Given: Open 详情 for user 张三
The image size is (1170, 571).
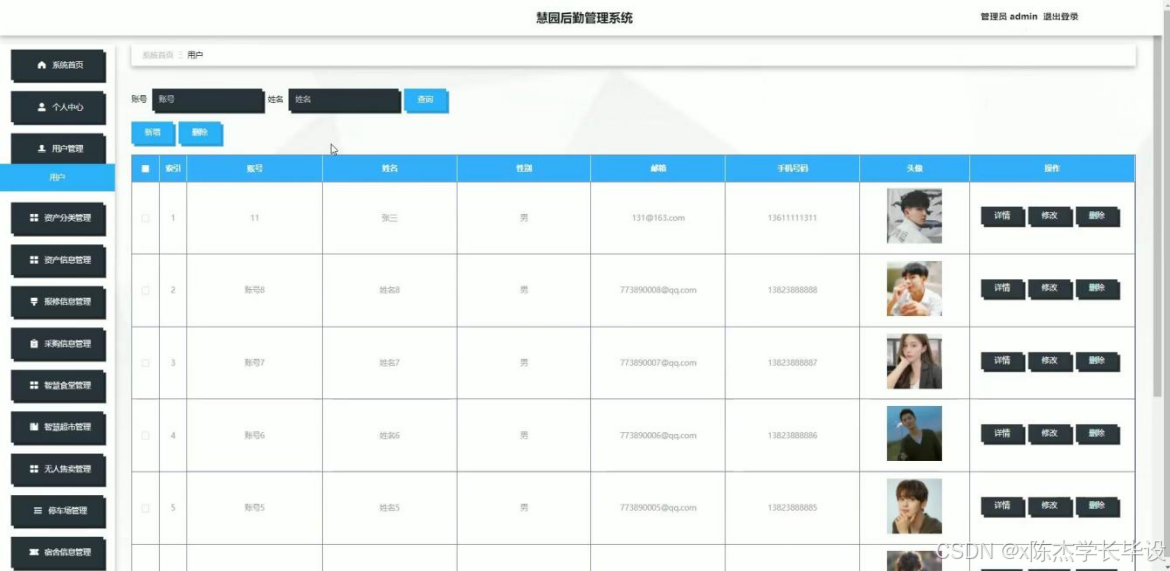Looking at the screenshot, I should tap(1002, 216).
